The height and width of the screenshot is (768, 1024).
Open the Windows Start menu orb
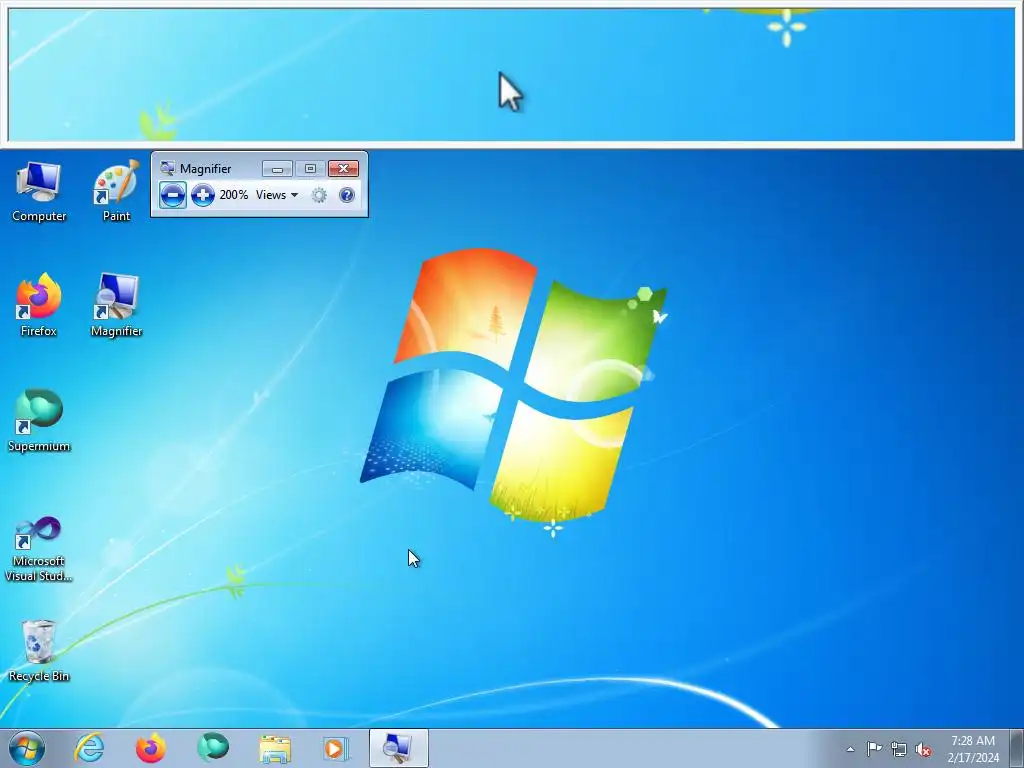pos(27,748)
